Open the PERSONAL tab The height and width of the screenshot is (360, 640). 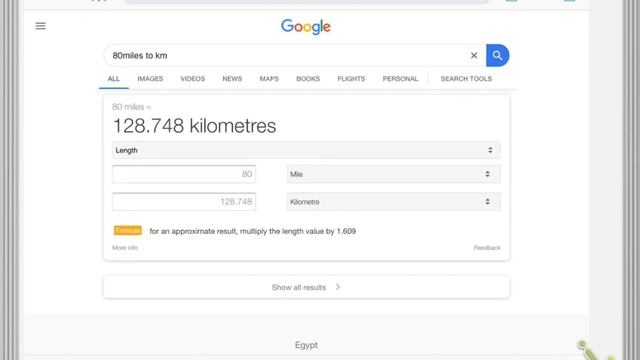click(400, 79)
